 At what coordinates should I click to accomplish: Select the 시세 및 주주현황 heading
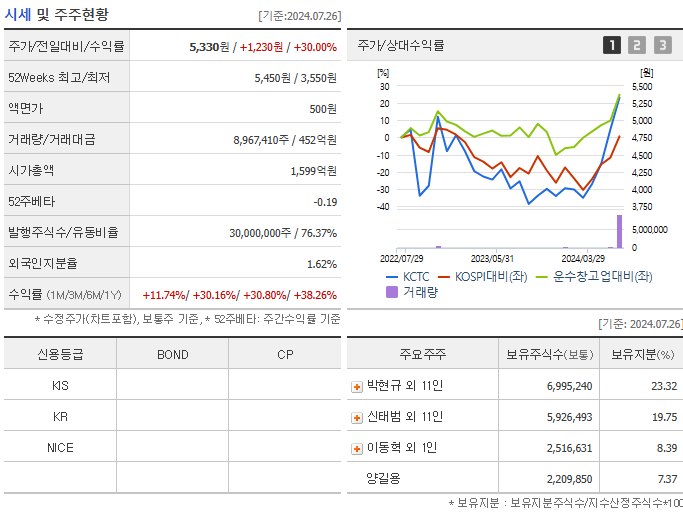click(56, 14)
